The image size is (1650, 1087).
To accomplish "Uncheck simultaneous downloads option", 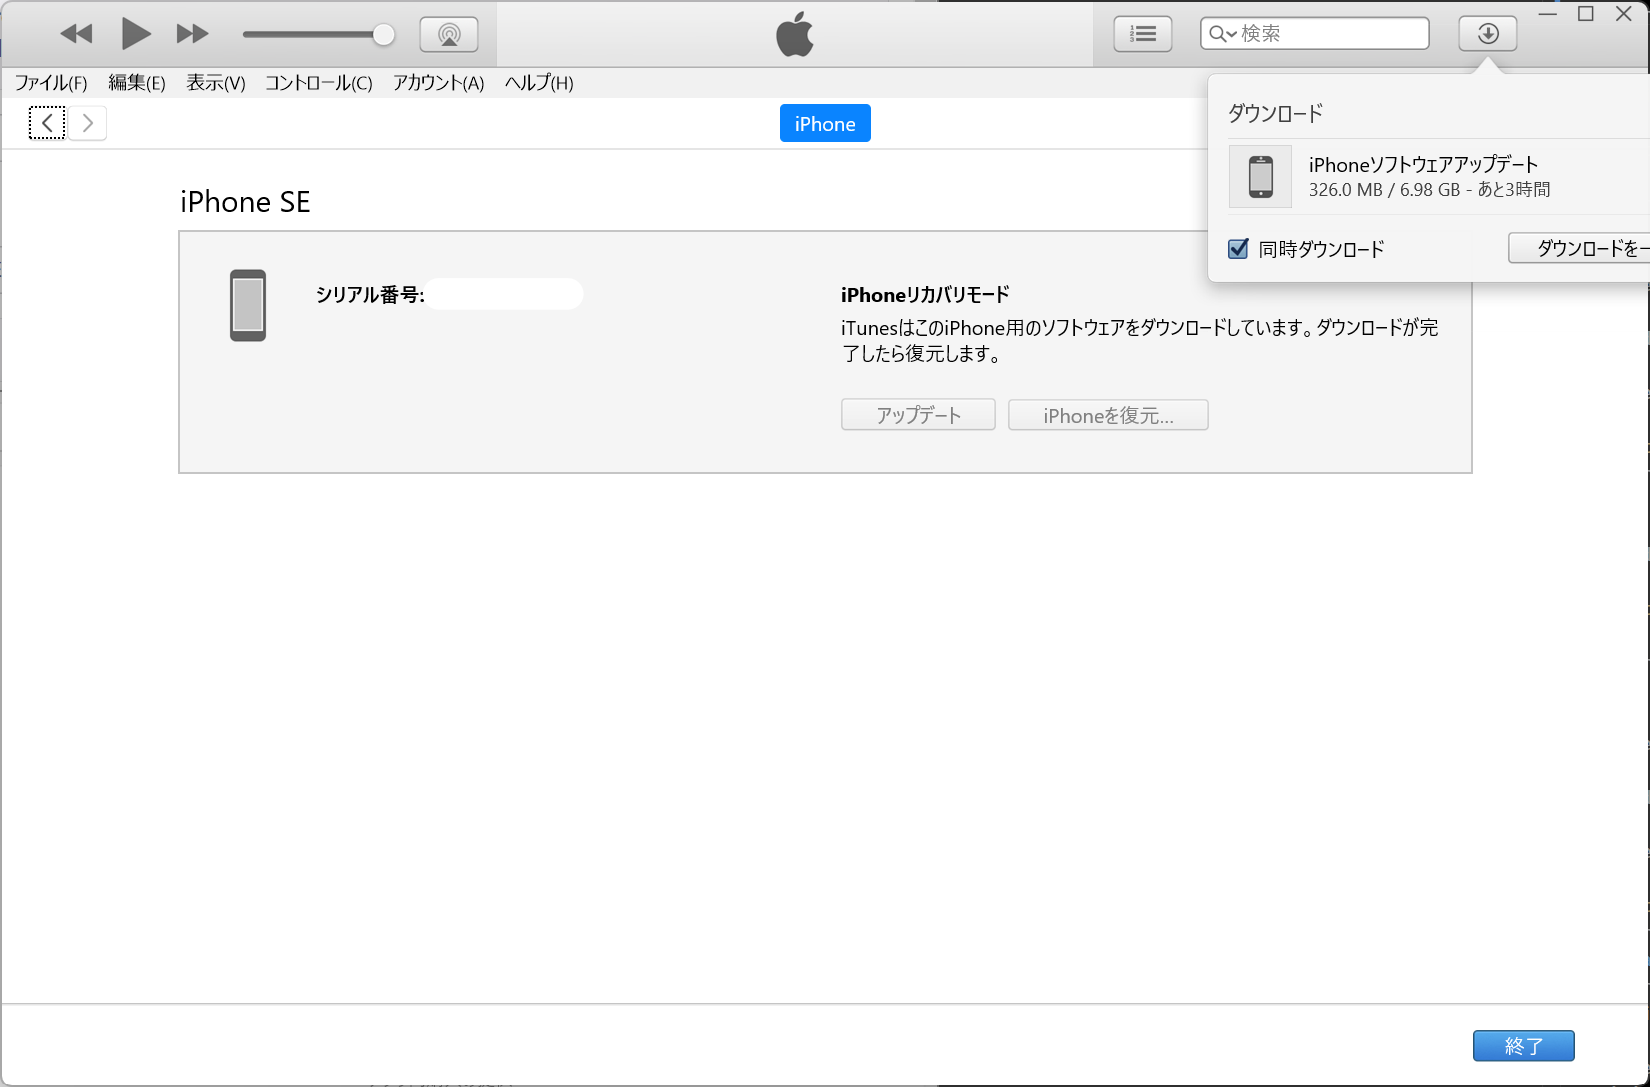I will coord(1238,248).
